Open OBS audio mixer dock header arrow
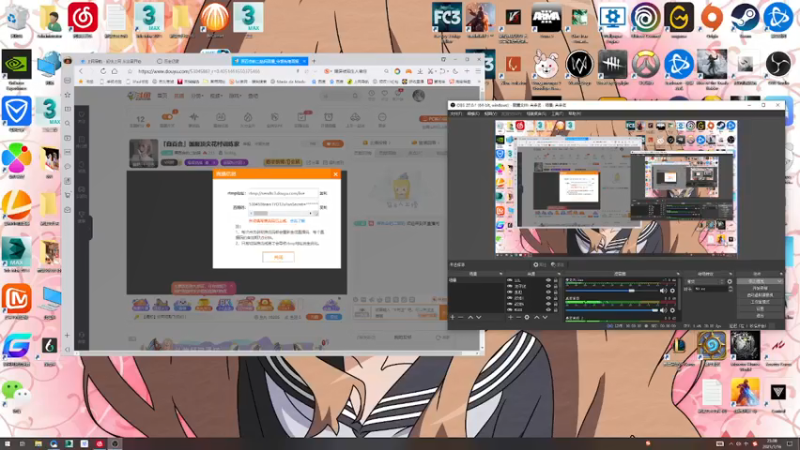The height and width of the screenshot is (450, 800). 679,274
